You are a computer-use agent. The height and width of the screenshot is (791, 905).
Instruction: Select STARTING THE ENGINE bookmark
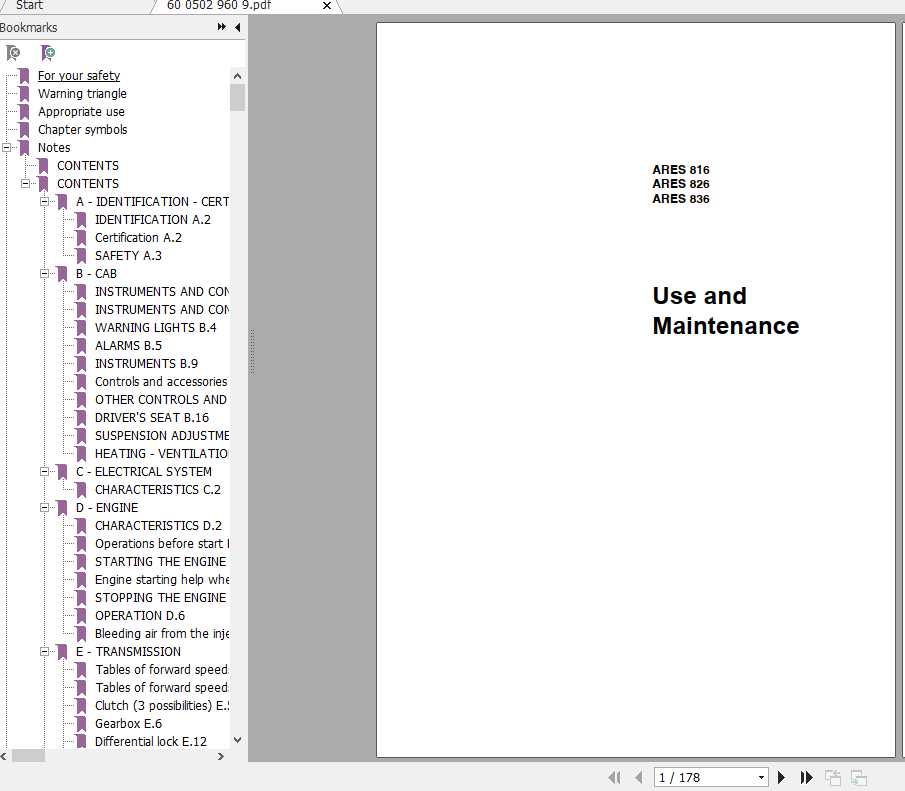point(161,561)
